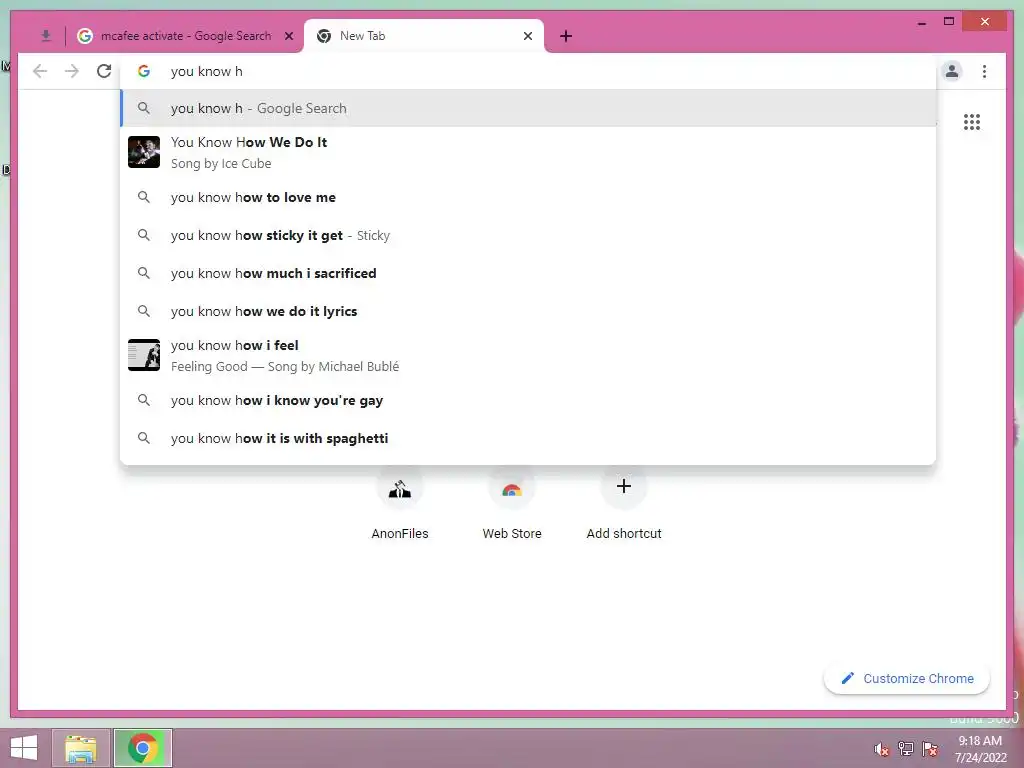Pick 'you know how i know you're gay' suggestion
The image size is (1024, 768).
point(528,400)
